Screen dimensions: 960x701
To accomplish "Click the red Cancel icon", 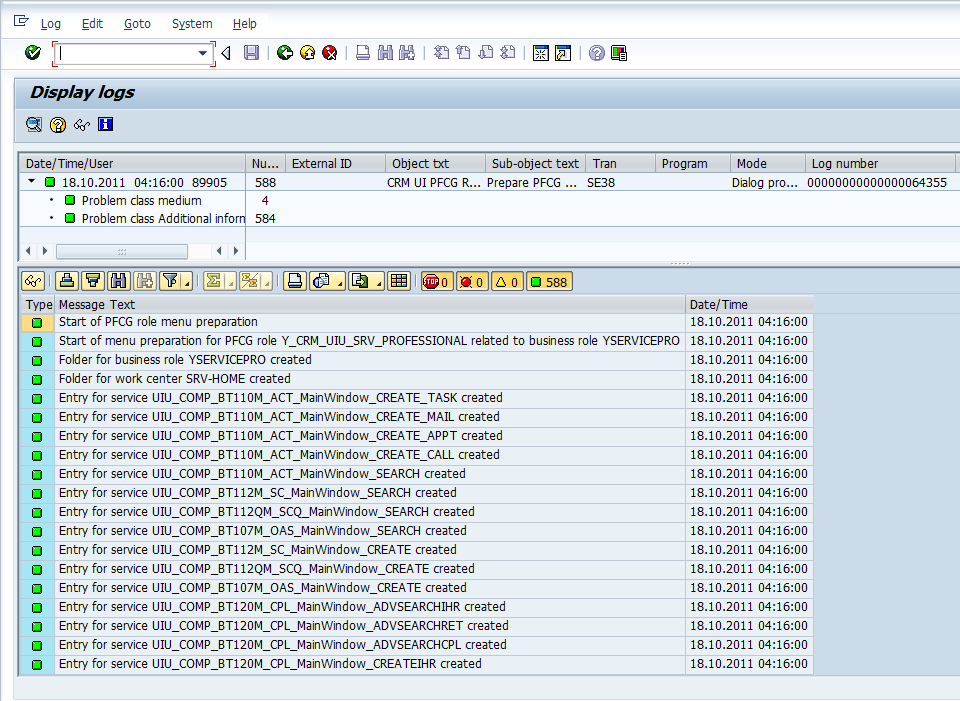I will click(x=329, y=53).
